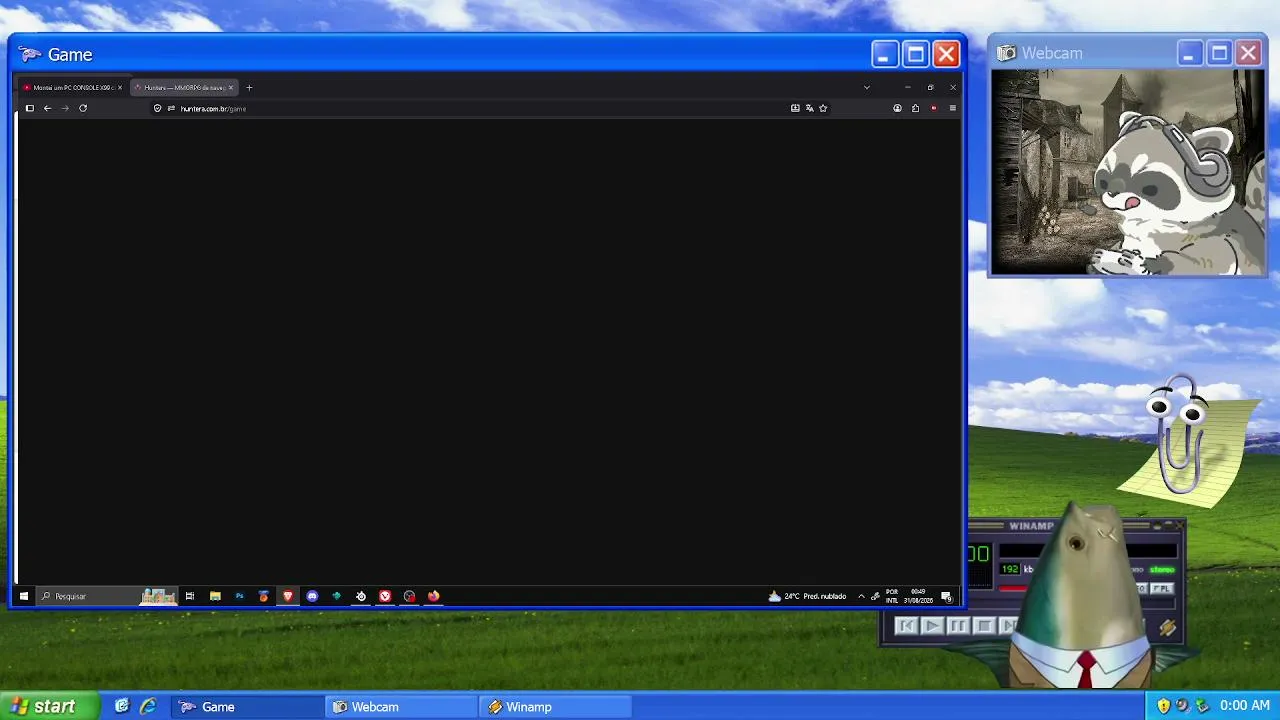Image resolution: width=1280 pixels, height=720 pixels.
Task: Minimize the Game window
Action: click(x=884, y=54)
